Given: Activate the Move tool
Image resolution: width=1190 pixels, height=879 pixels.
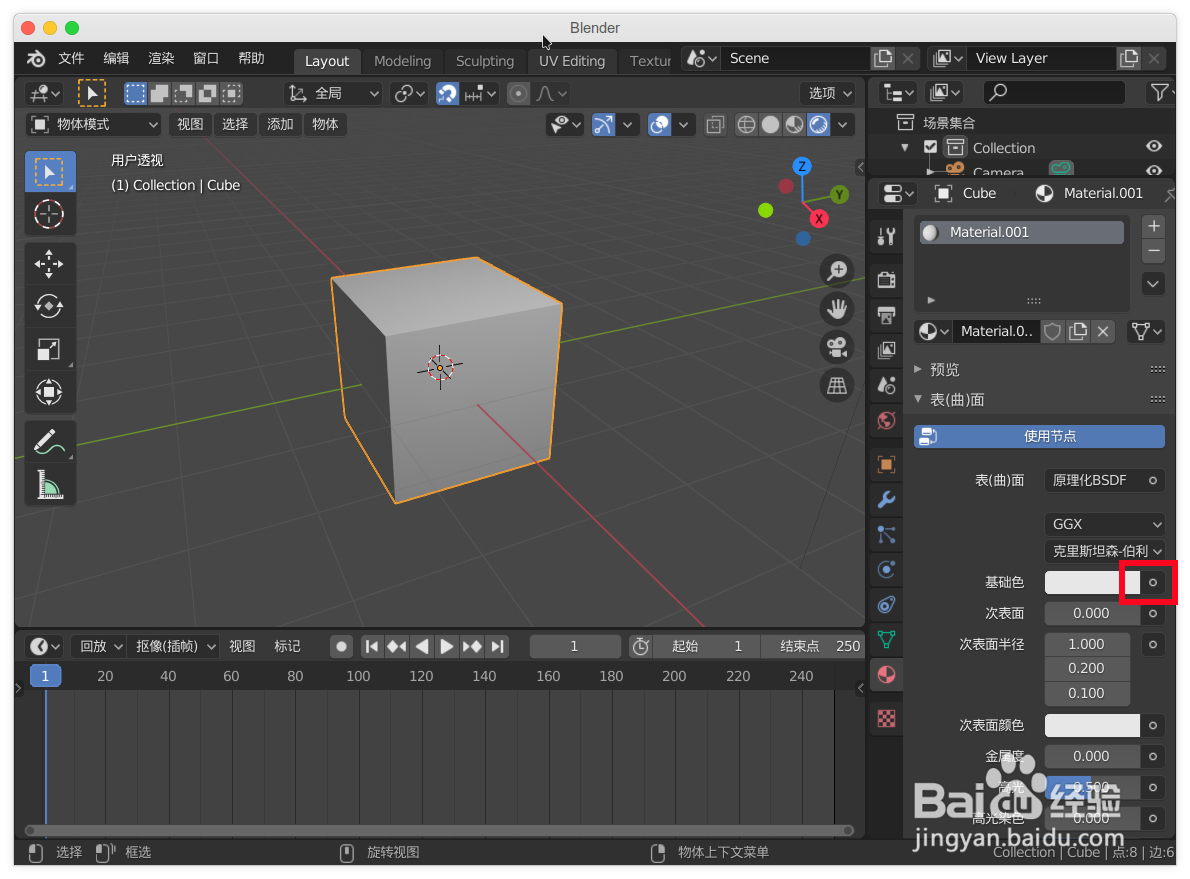Looking at the screenshot, I should click(x=49, y=264).
